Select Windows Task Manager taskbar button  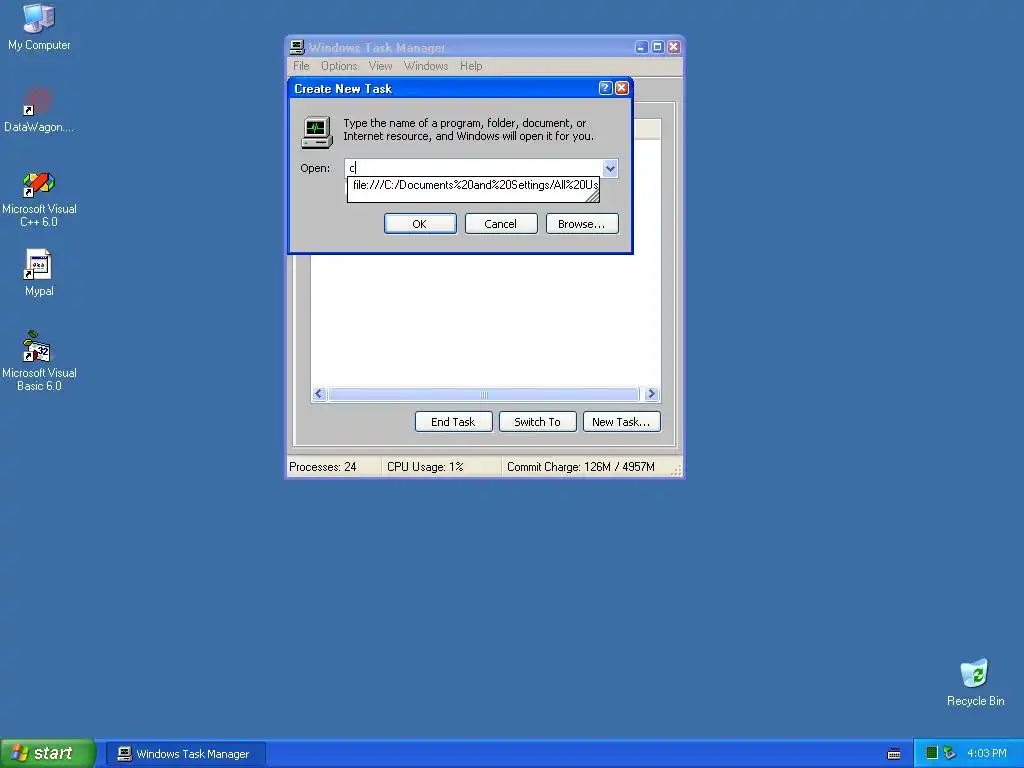[185, 754]
